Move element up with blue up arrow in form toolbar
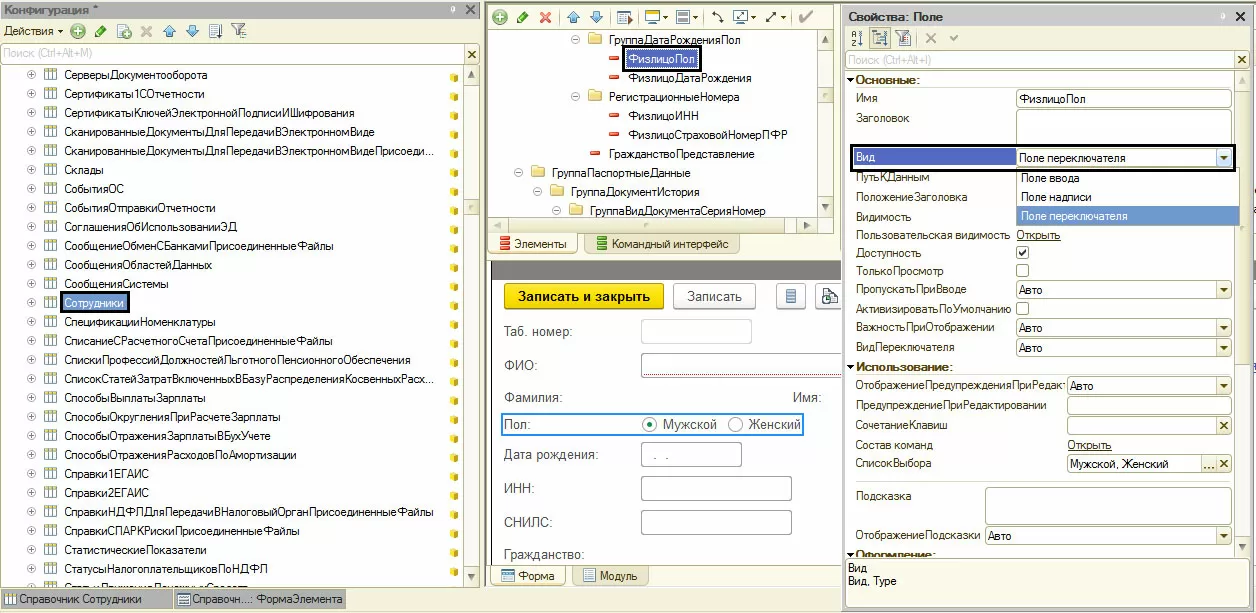The height and width of the screenshot is (613, 1256). 573,17
